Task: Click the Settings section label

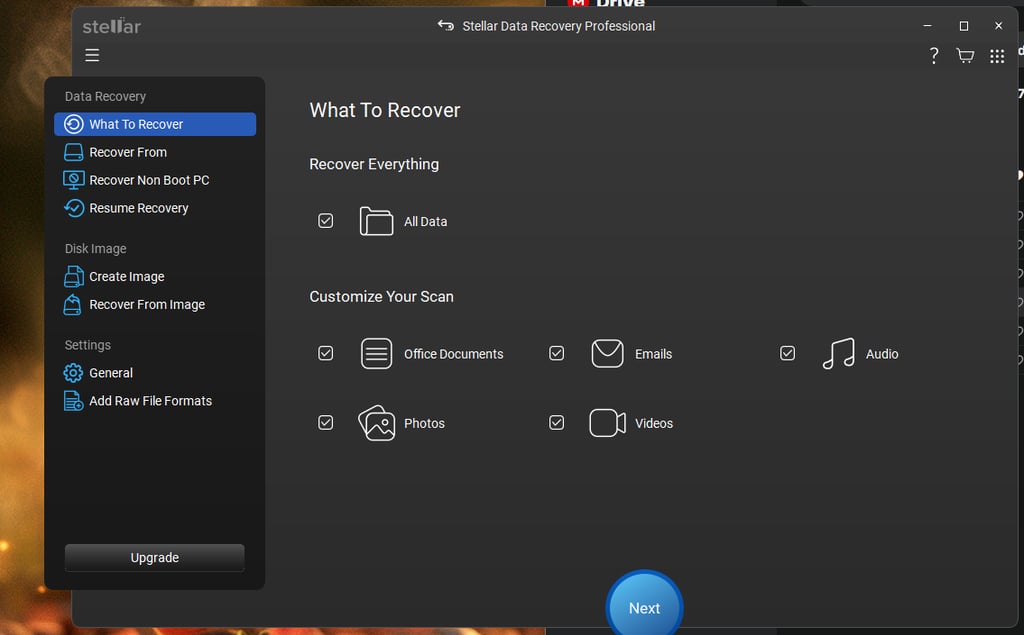Action: 88,345
